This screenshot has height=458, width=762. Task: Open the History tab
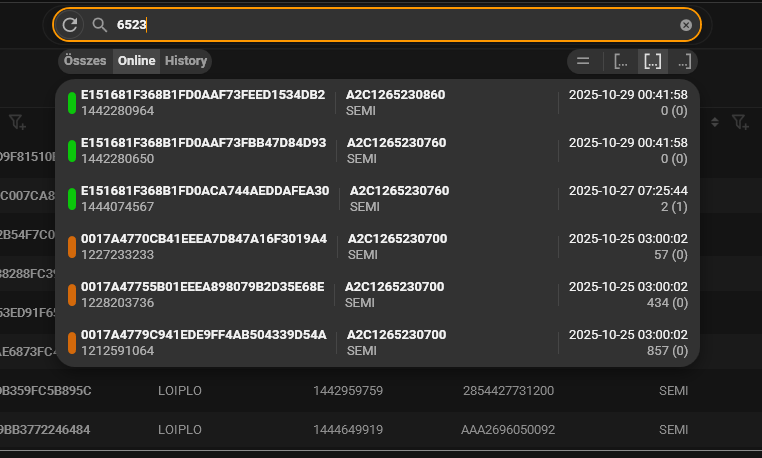click(x=186, y=61)
